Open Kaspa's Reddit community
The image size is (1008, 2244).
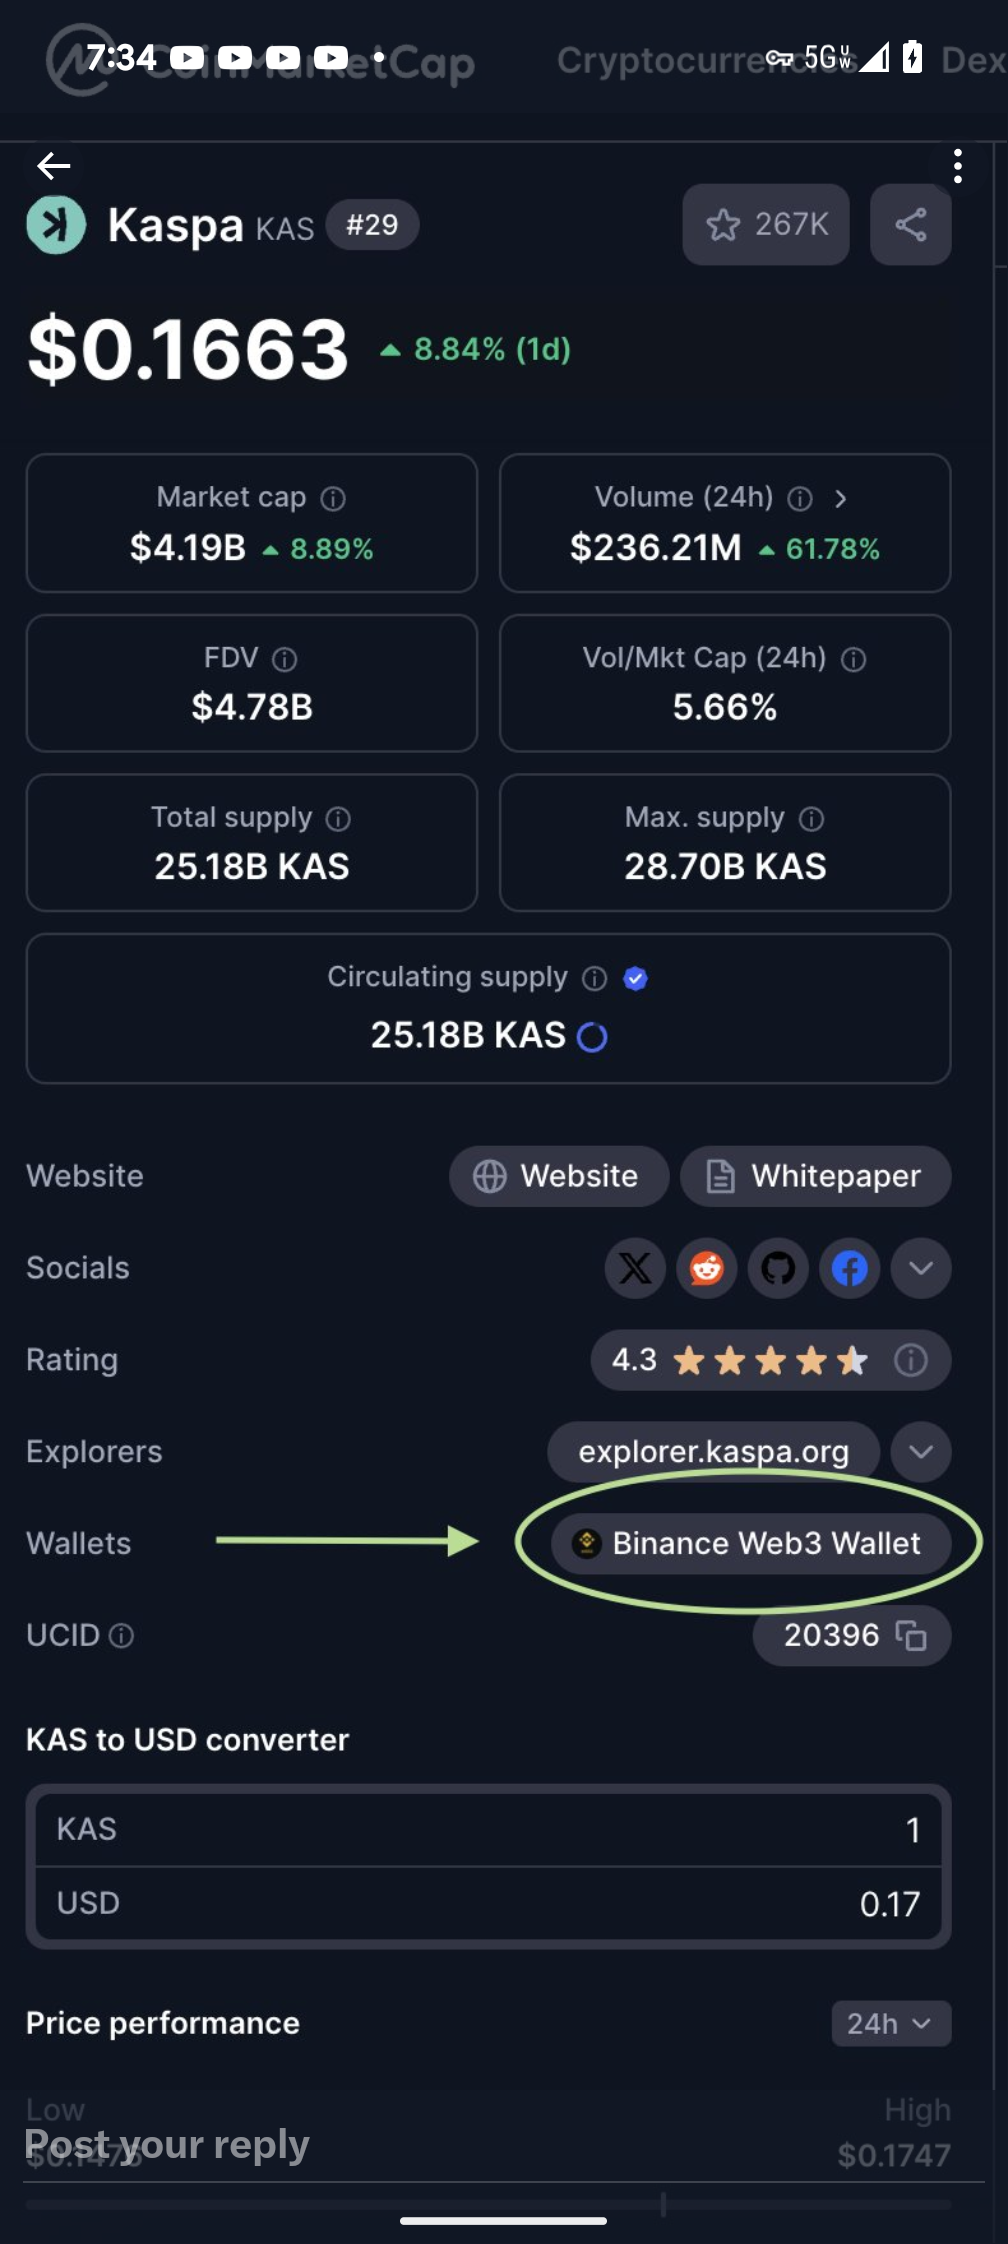point(707,1268)
